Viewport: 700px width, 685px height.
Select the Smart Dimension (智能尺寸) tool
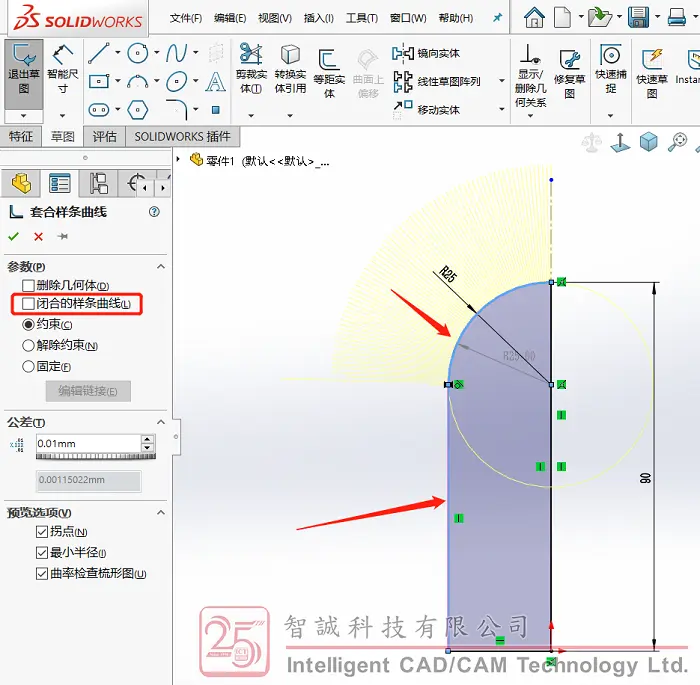coord(62,54)
